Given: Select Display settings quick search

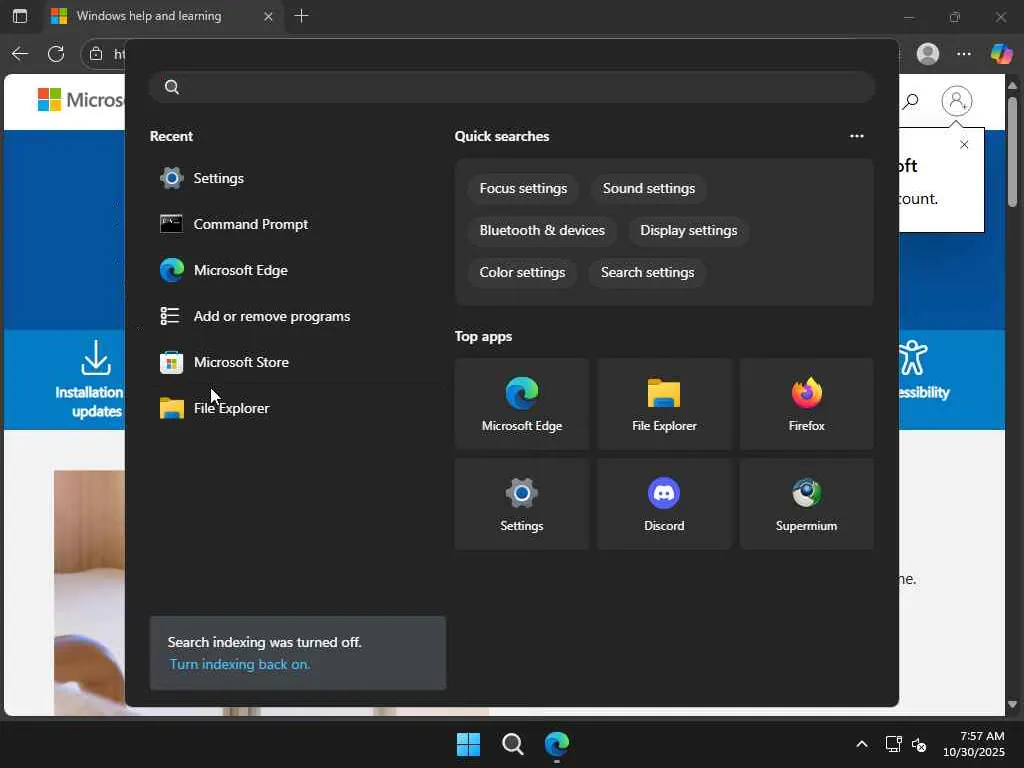Looking at the screenshot, I should tap(688, 231).
